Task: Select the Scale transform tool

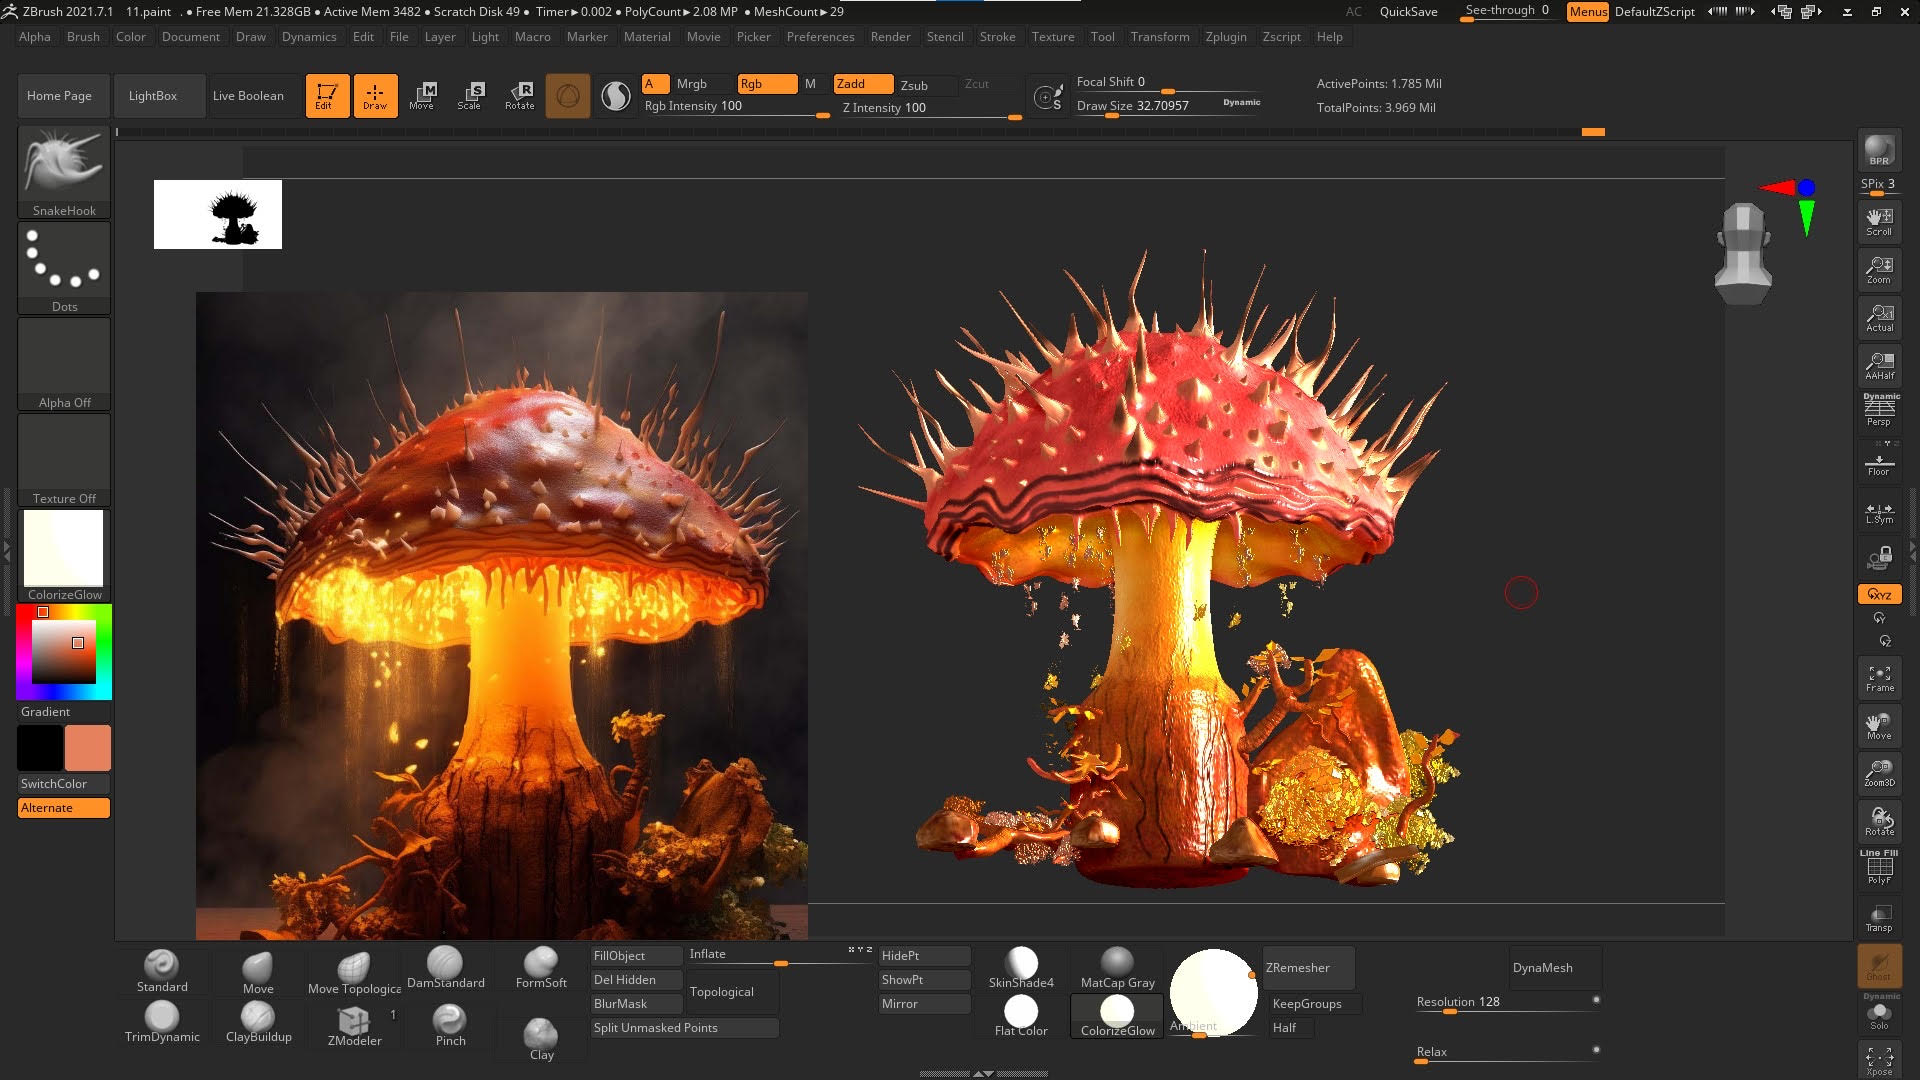Action: coord(470,95)
